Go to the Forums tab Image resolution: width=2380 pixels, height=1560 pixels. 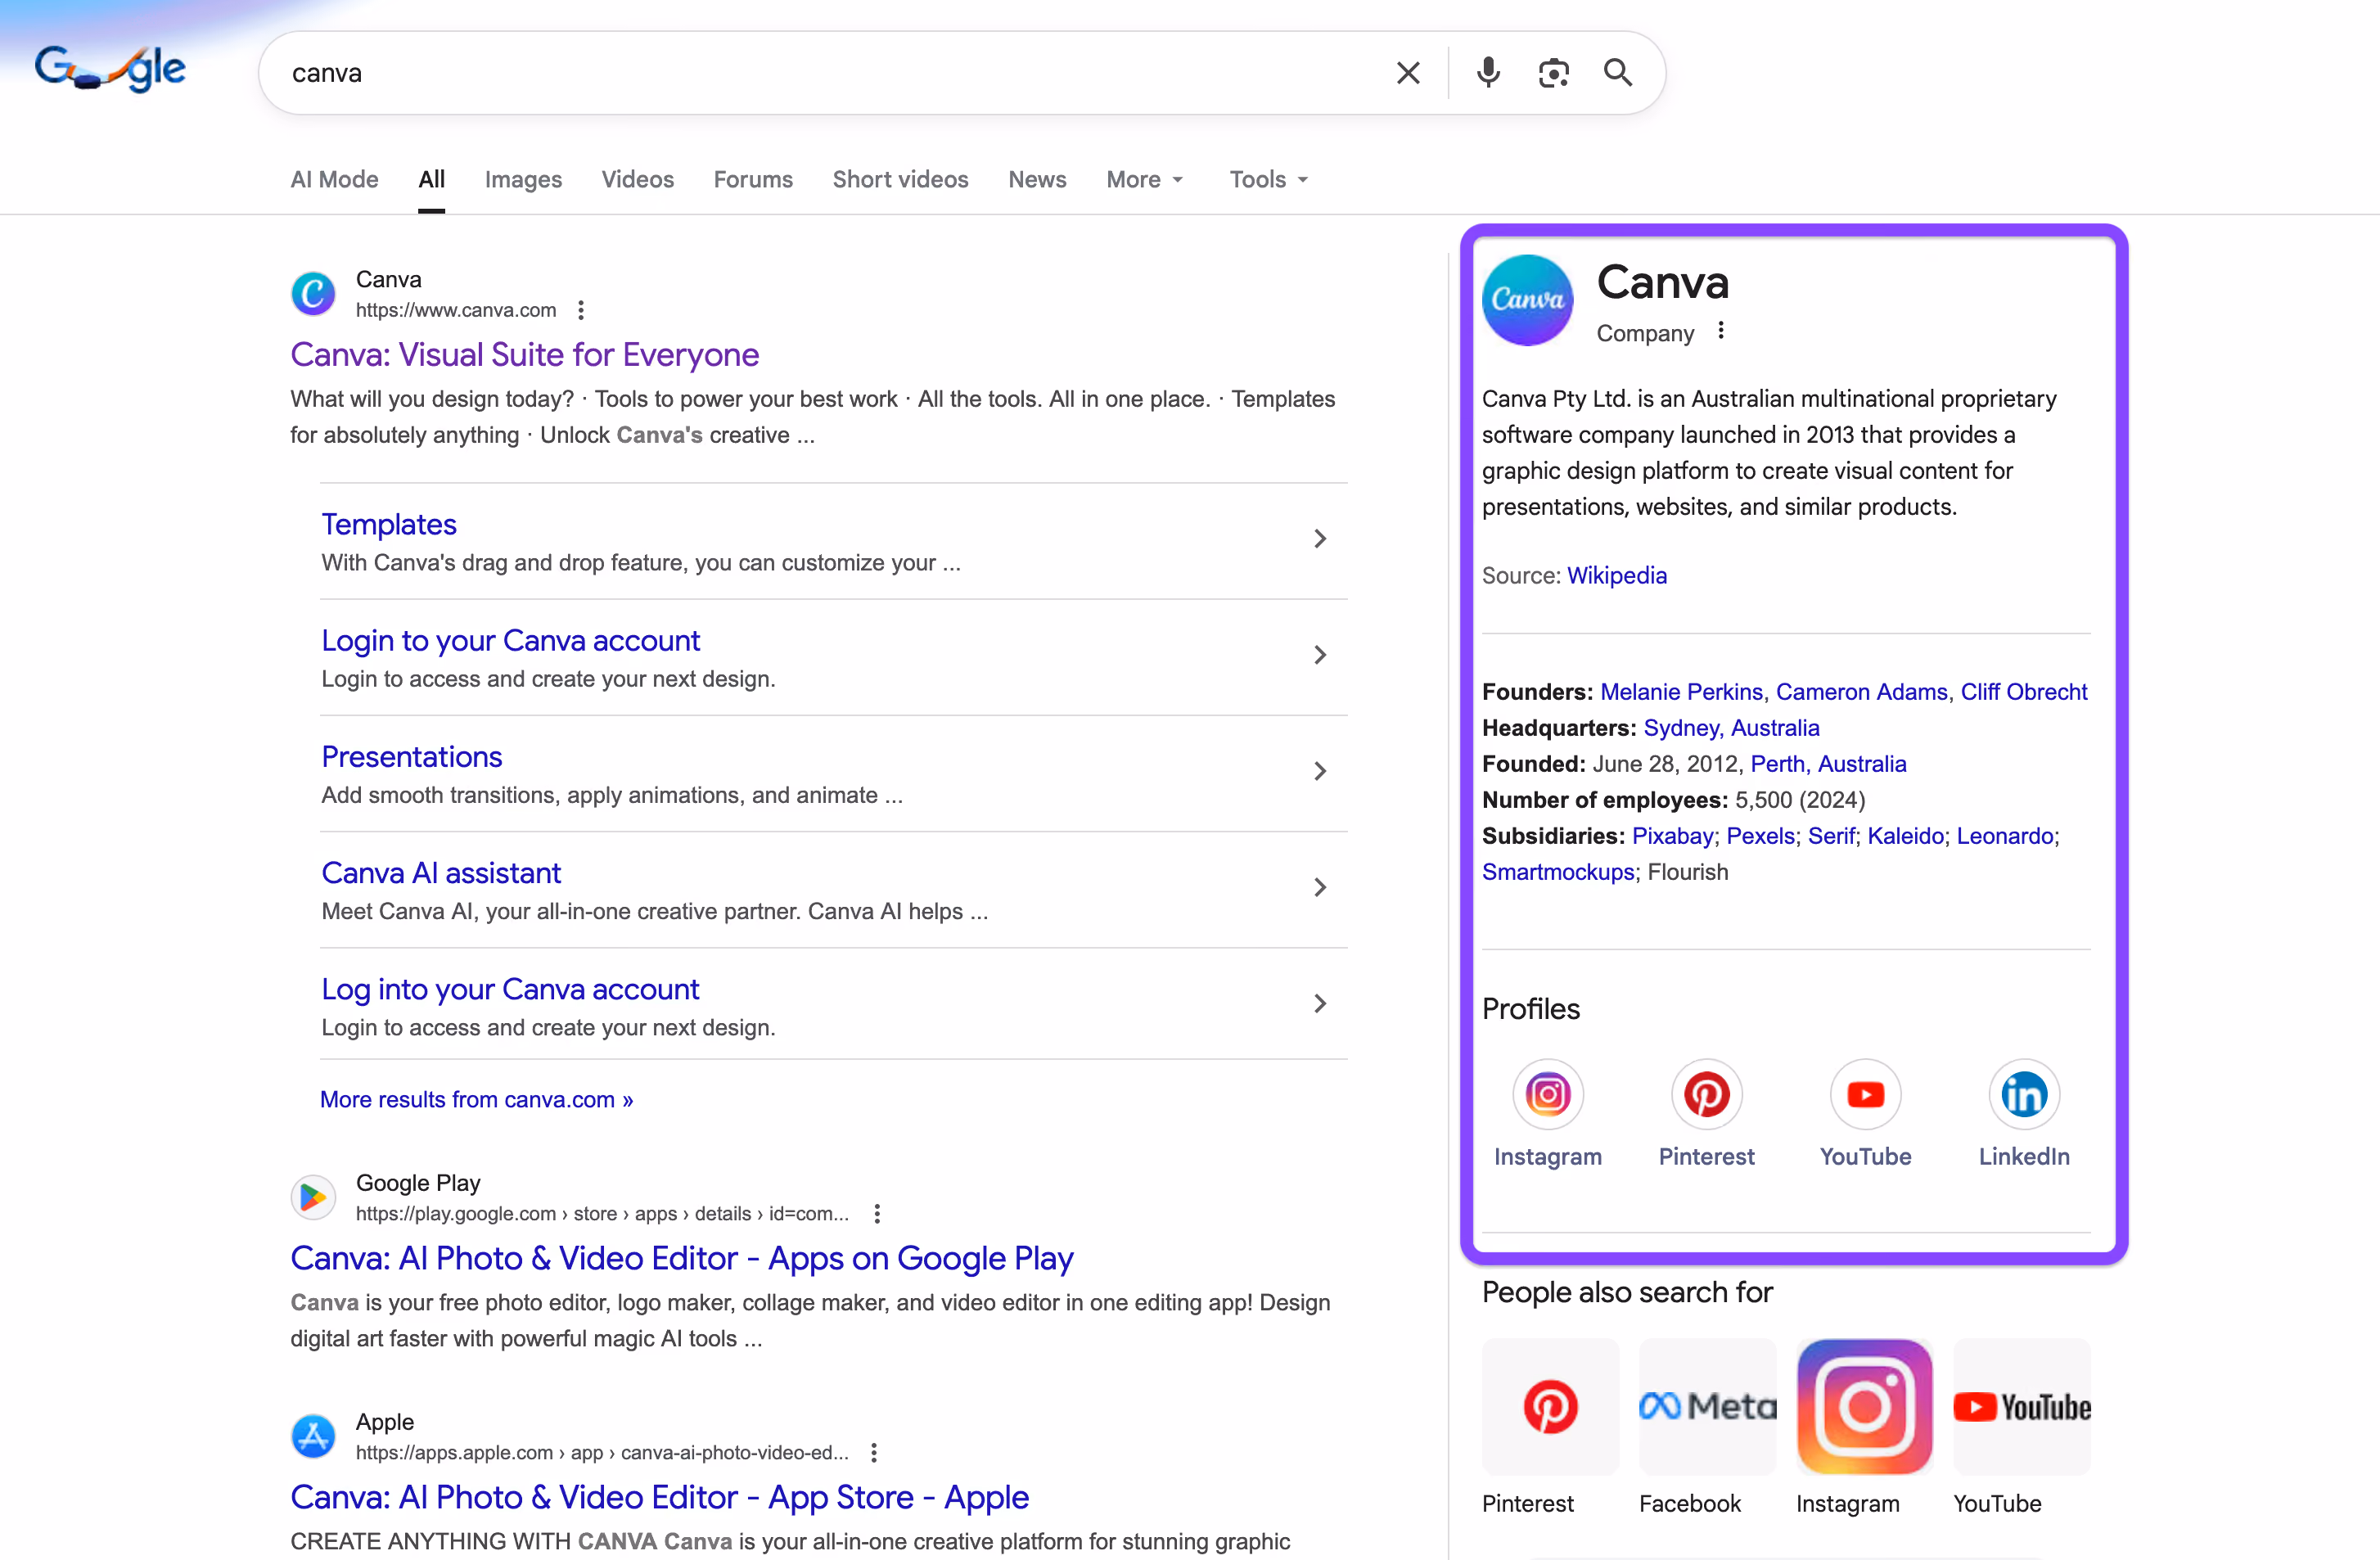tap(753, 180)
